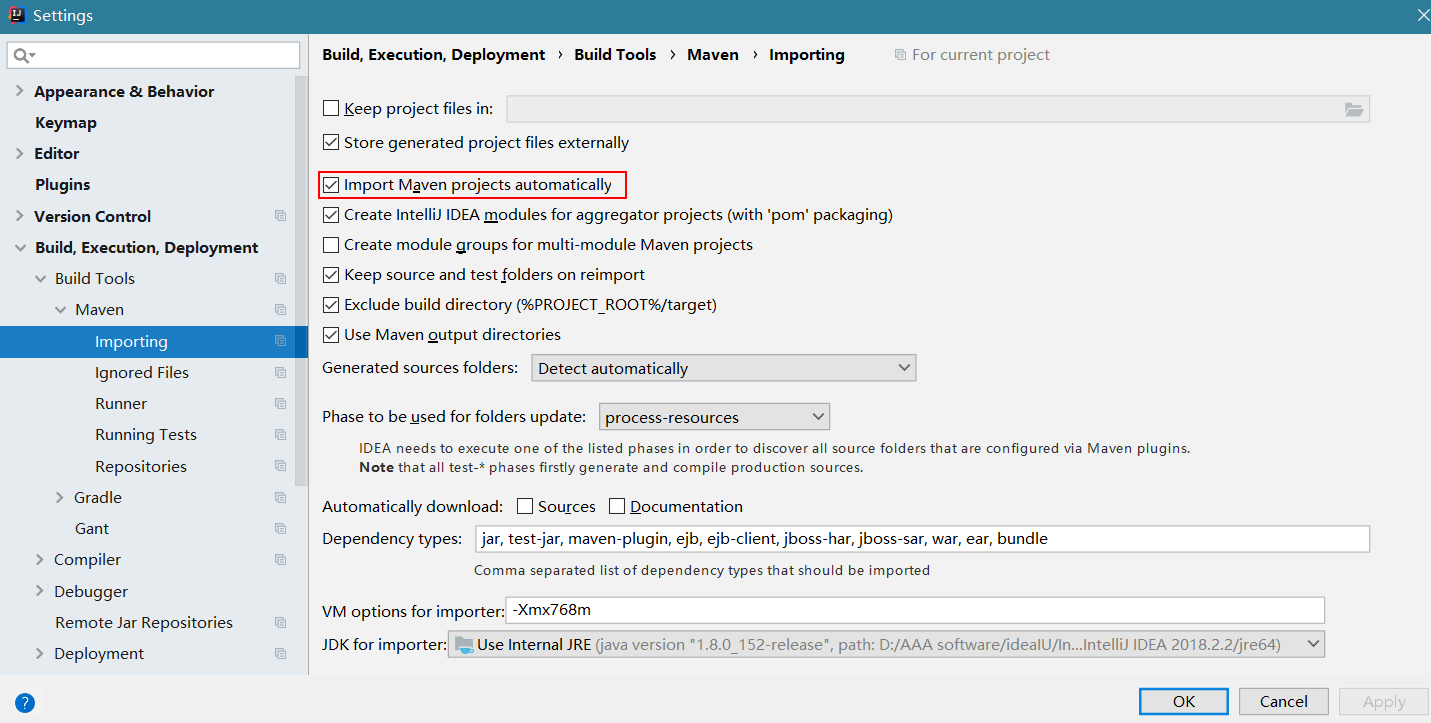
Task: Click the Dependency types text field
Action: [x=923, y=539]
